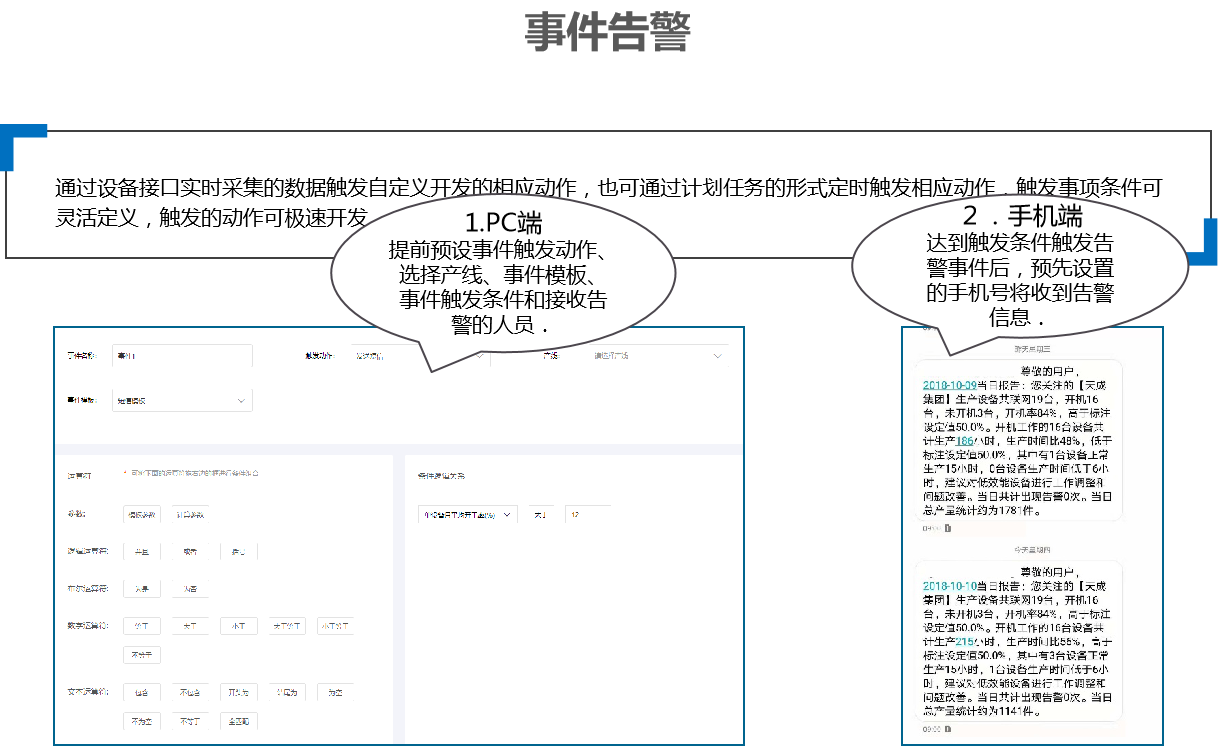This screenshot has height=746, width=1218.
Task: Choose the 并且 logical operator
Action: [x=142, y=551]
